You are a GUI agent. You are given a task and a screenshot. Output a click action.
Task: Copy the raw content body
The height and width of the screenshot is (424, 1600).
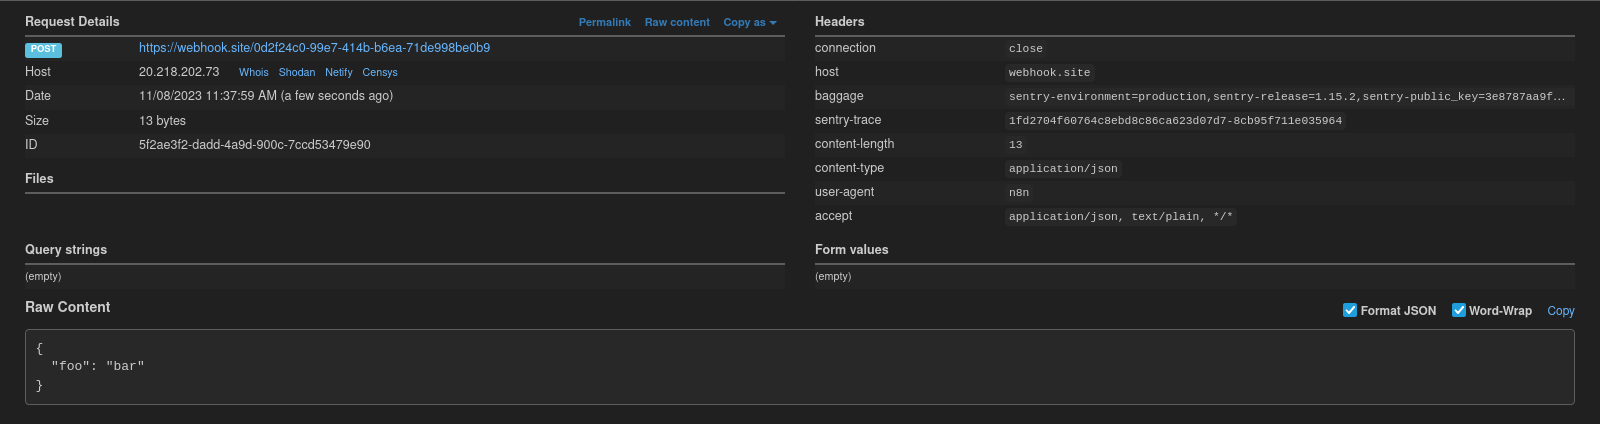coord(1560,311)
